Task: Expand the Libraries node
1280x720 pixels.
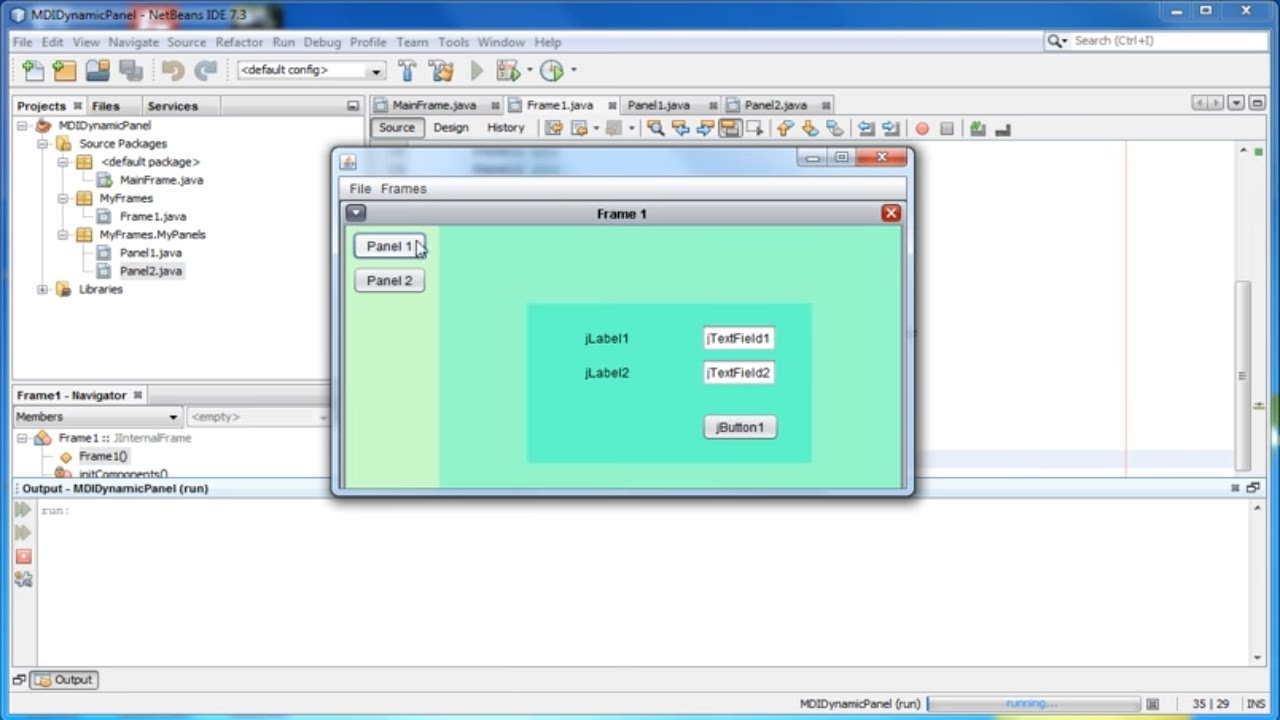Action: click(43, 290)
